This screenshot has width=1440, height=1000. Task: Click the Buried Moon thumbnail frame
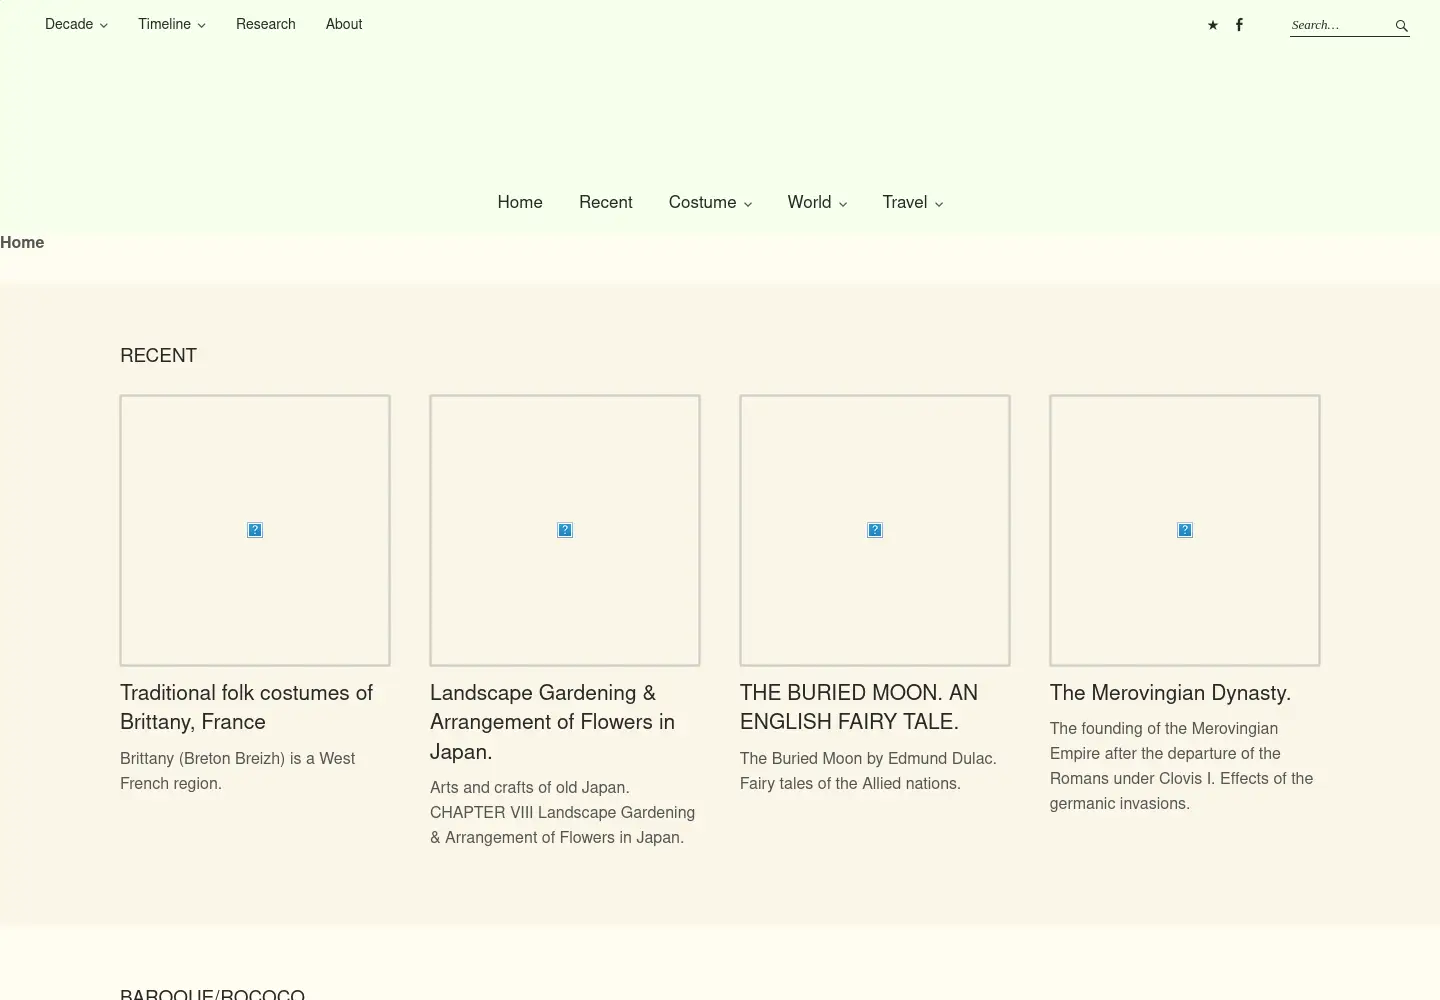coord(875,530)
